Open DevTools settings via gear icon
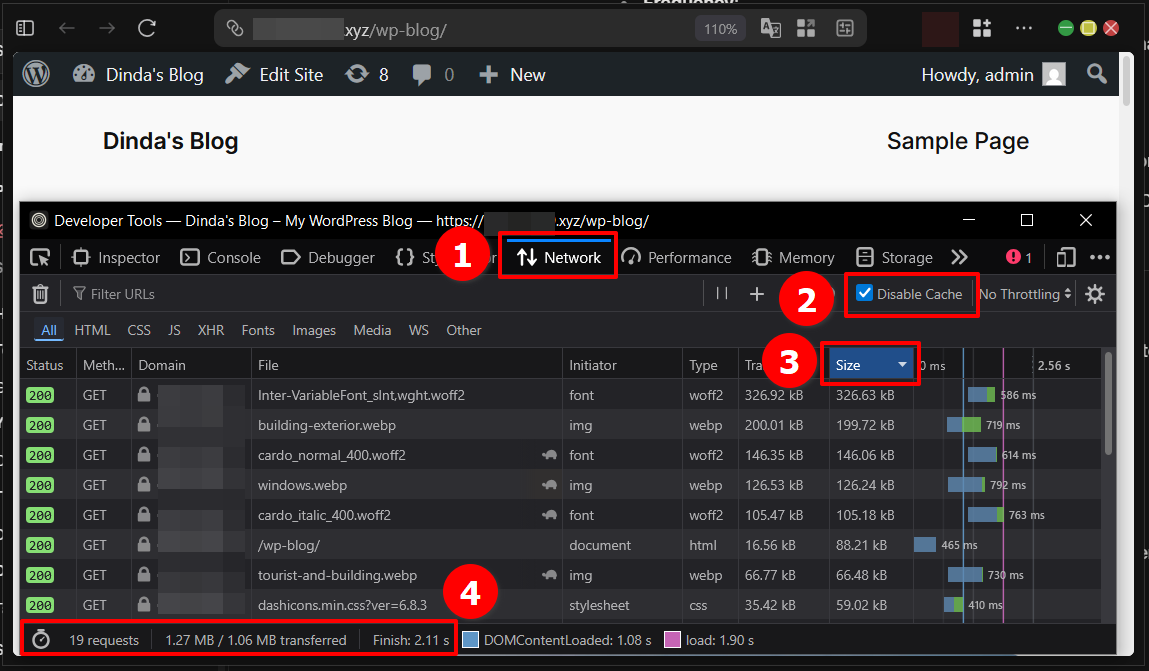The image size is (1149, 671). click(x=1095, y=293)
